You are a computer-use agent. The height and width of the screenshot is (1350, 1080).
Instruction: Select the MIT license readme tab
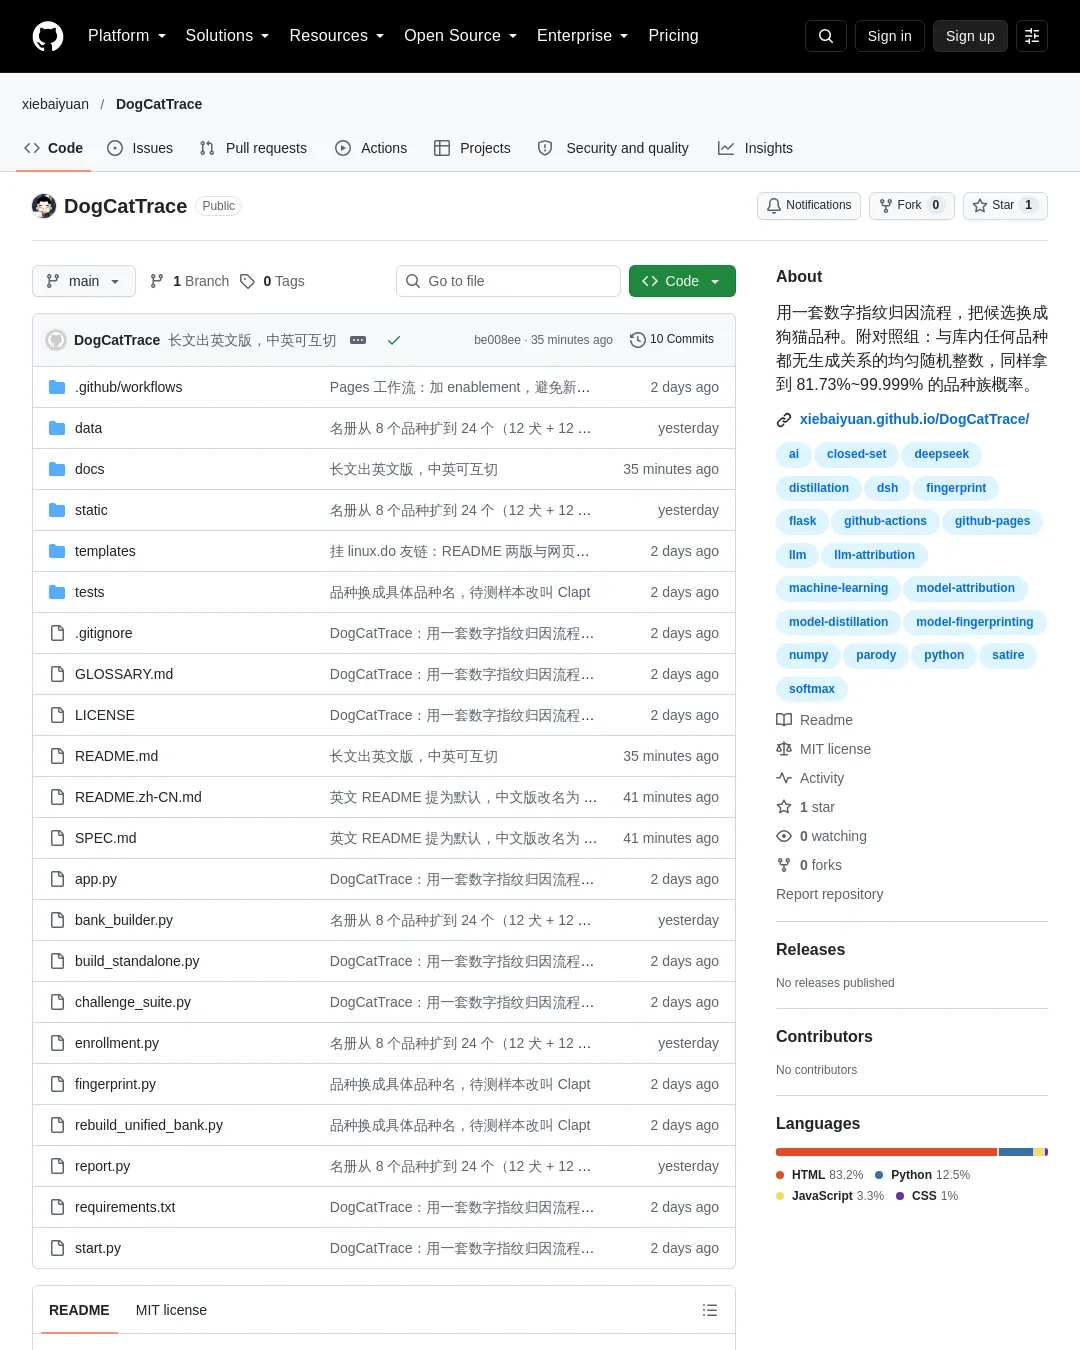(171, 1310)
